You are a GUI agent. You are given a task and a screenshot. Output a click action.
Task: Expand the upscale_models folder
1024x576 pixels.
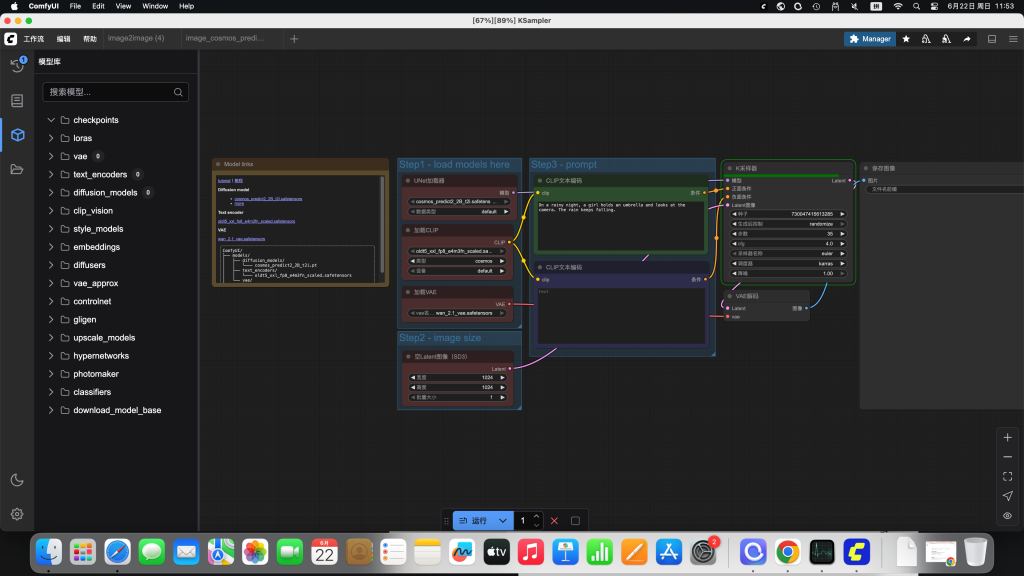[x=51, y=338]
